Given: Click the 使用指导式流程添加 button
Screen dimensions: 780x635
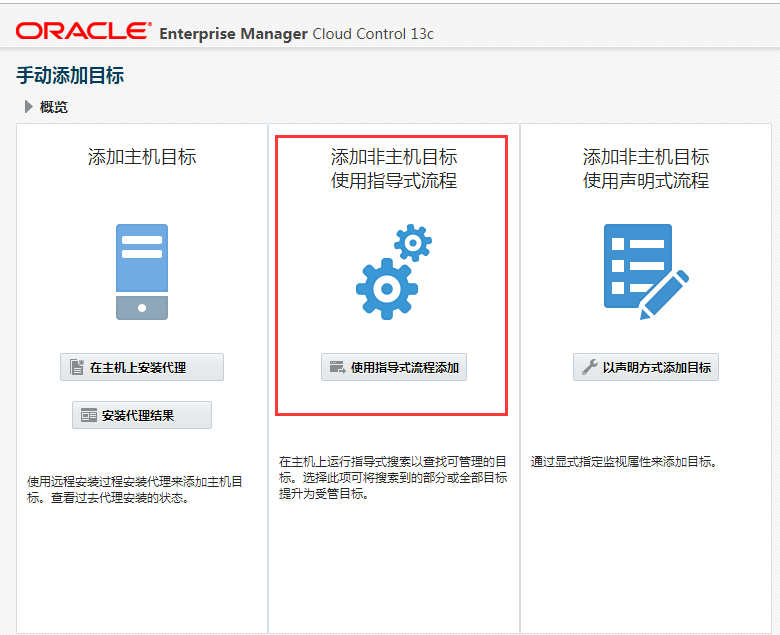Looking at the screenshot, I should [393, 367].
